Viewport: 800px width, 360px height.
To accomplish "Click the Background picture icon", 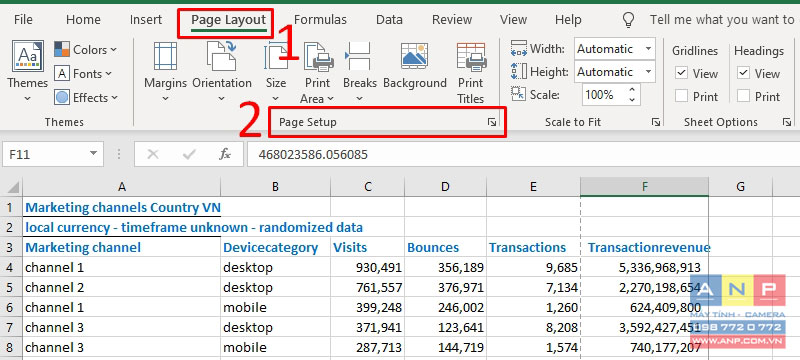I will tap(414, 56).
